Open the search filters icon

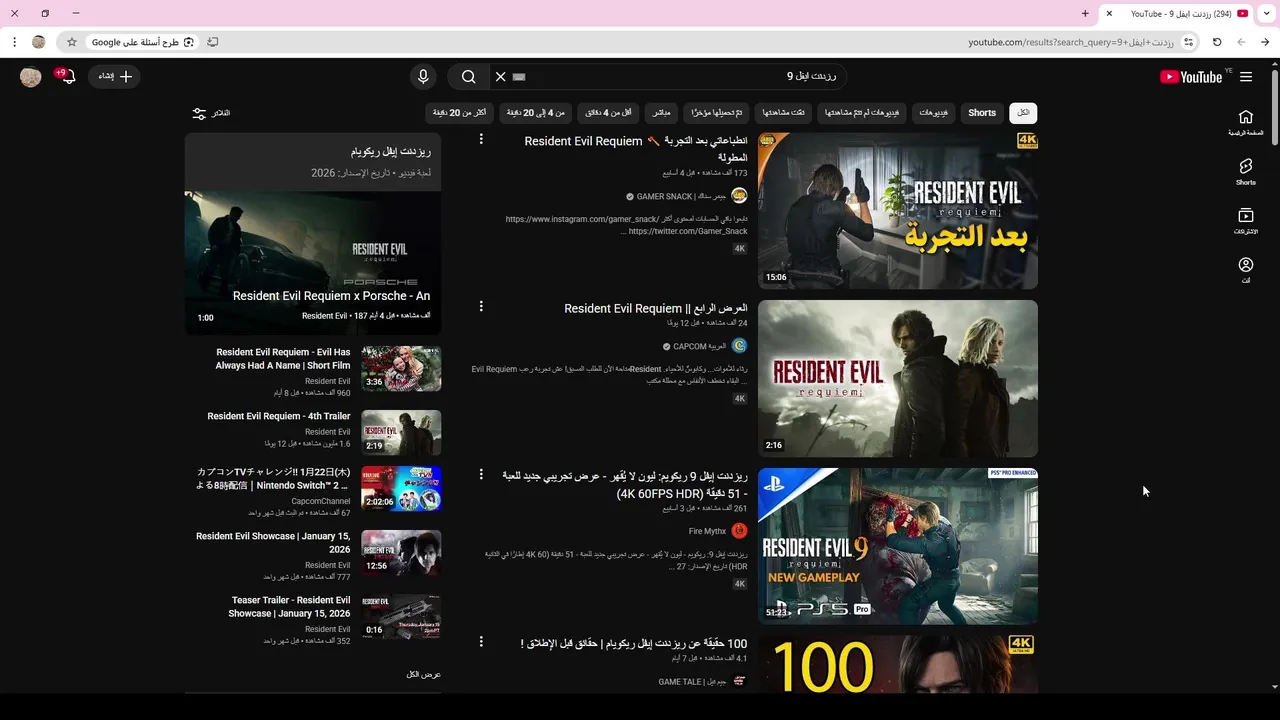coord(199,113)
